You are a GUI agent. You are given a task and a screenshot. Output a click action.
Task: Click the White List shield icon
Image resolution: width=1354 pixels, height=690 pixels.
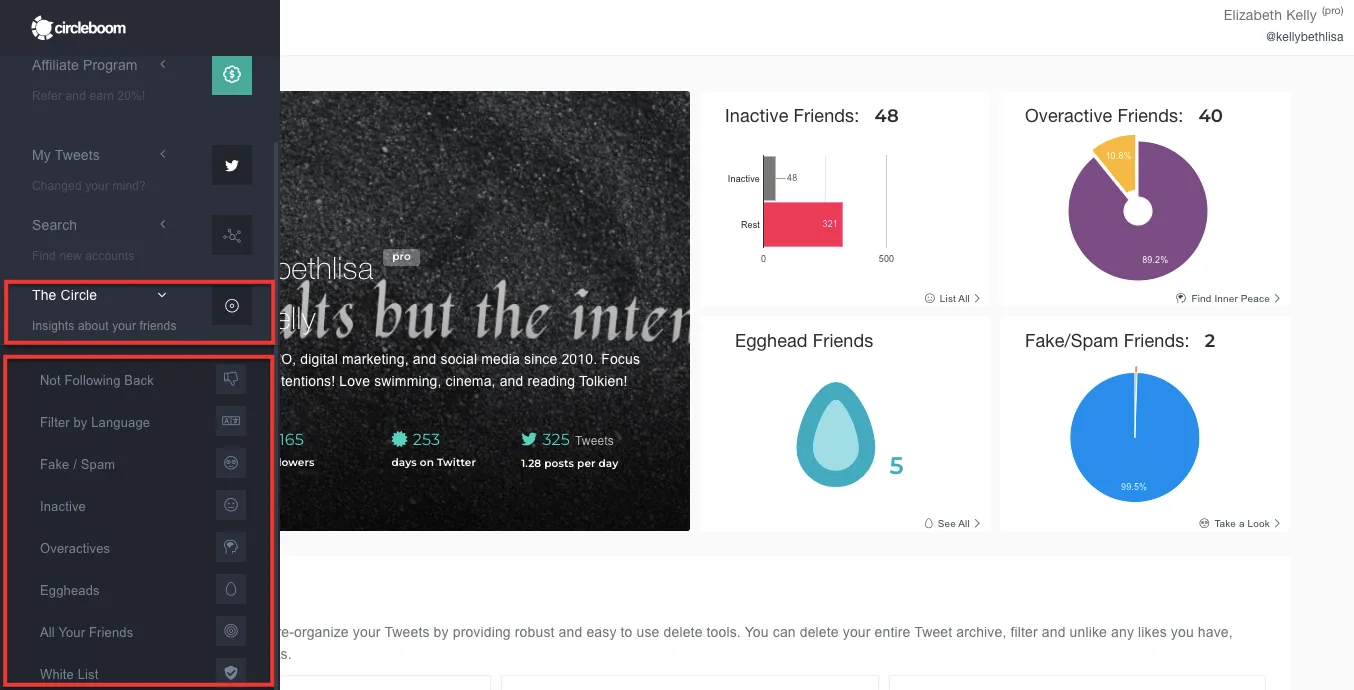click(231, 672)
